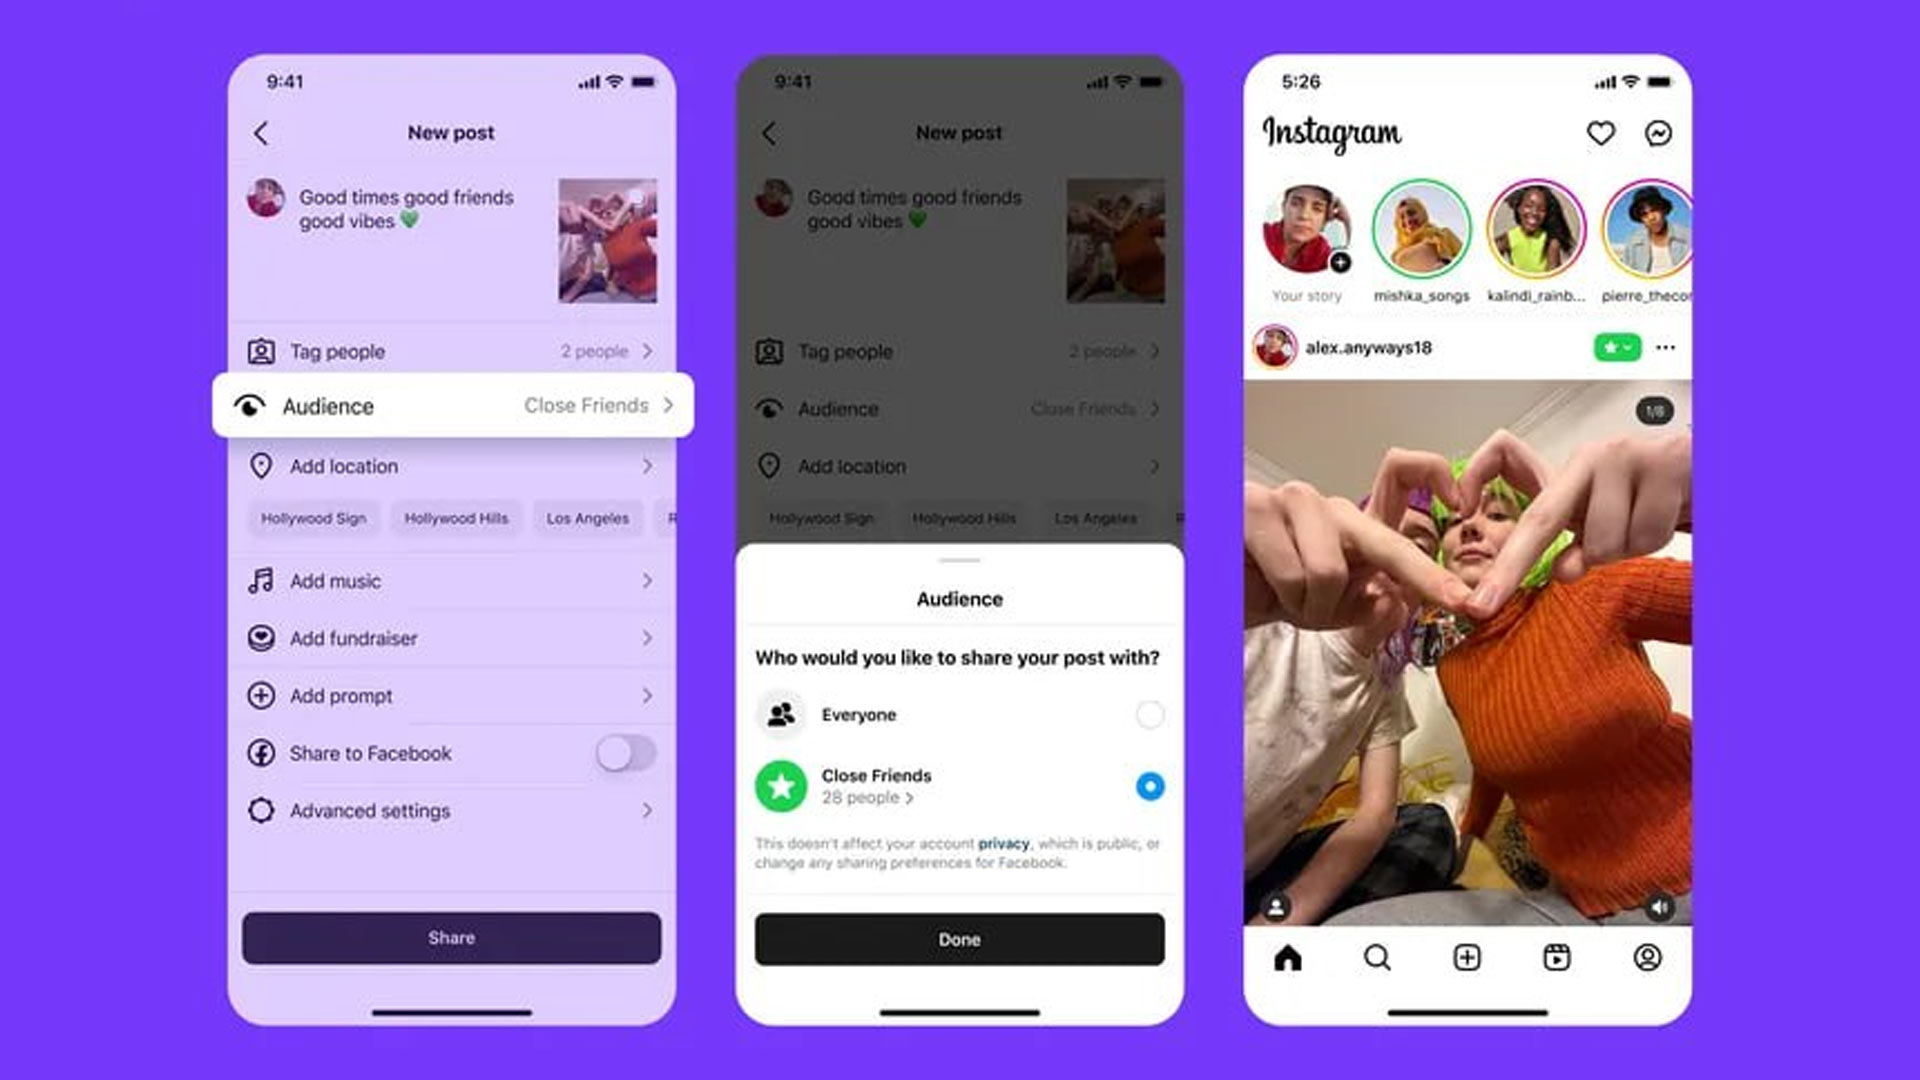Viewport: 1920px width, 1080px height.
Task: Tap the Add location pin icon
Action: (x=260, y=465)
